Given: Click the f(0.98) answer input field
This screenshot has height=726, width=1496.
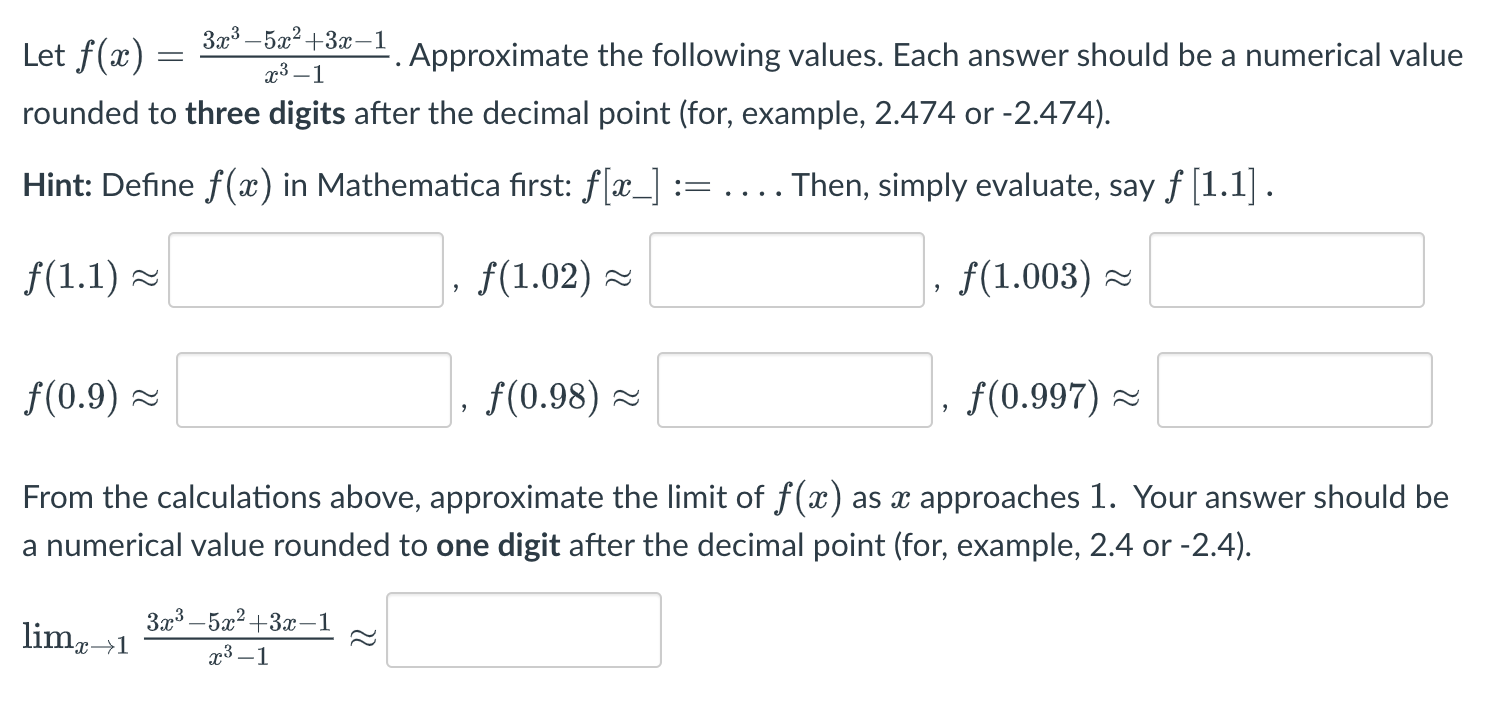Looking at the screenshot, I should click(794, 391).
